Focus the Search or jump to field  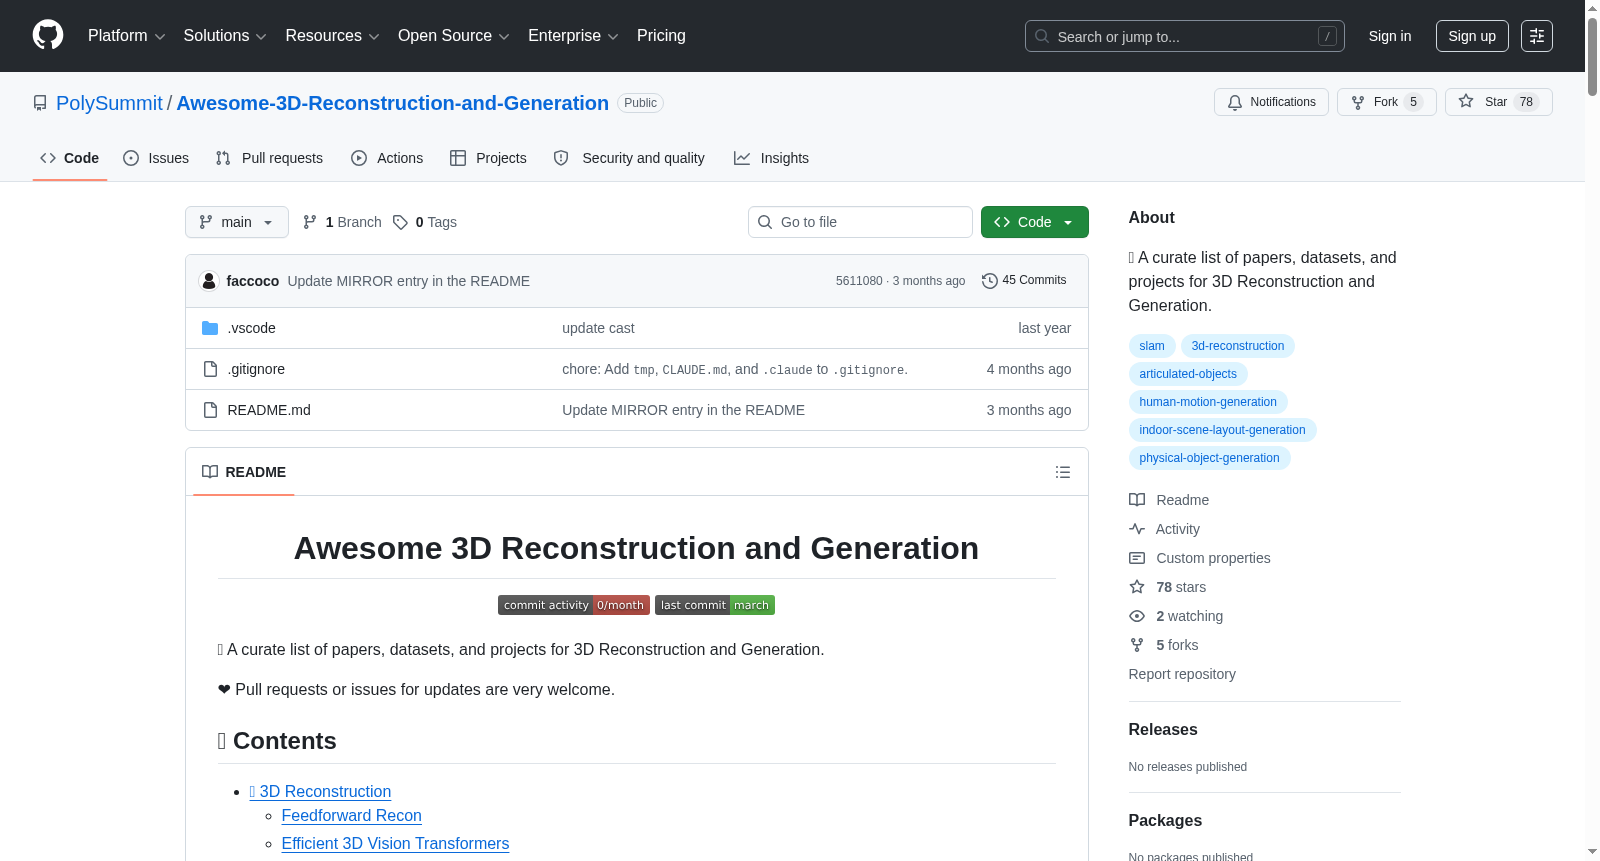pos(1185,36)
